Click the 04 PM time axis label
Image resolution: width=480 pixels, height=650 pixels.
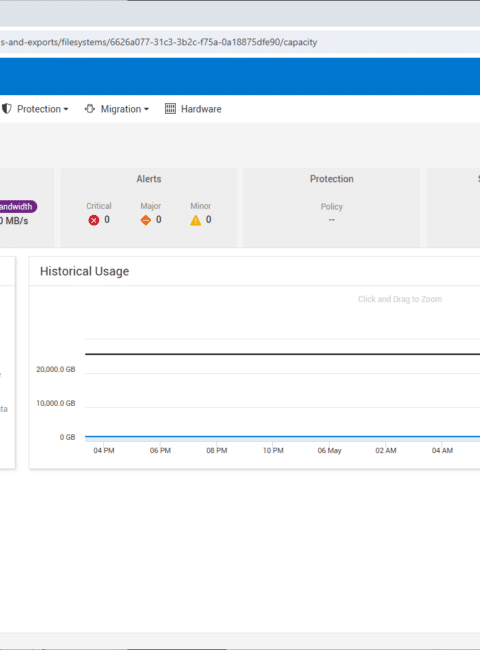tap(104, 450)
